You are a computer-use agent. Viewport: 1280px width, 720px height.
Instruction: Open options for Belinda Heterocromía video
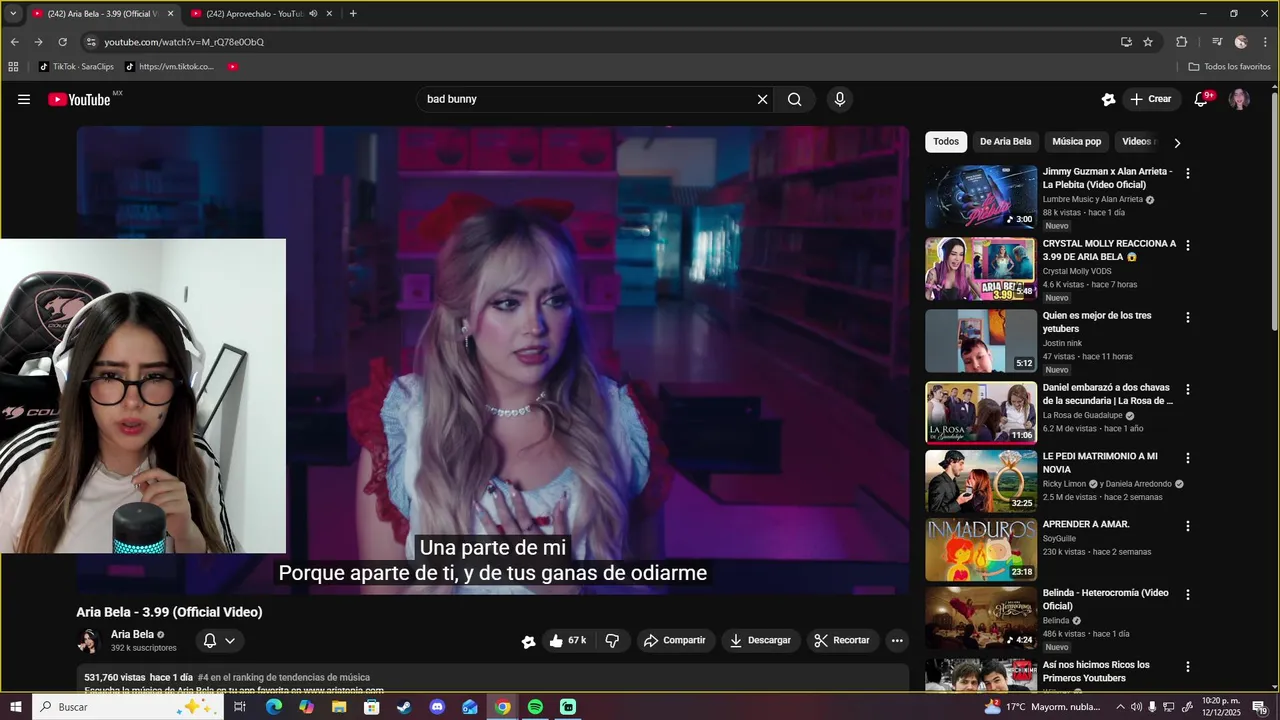[1187, 594]
